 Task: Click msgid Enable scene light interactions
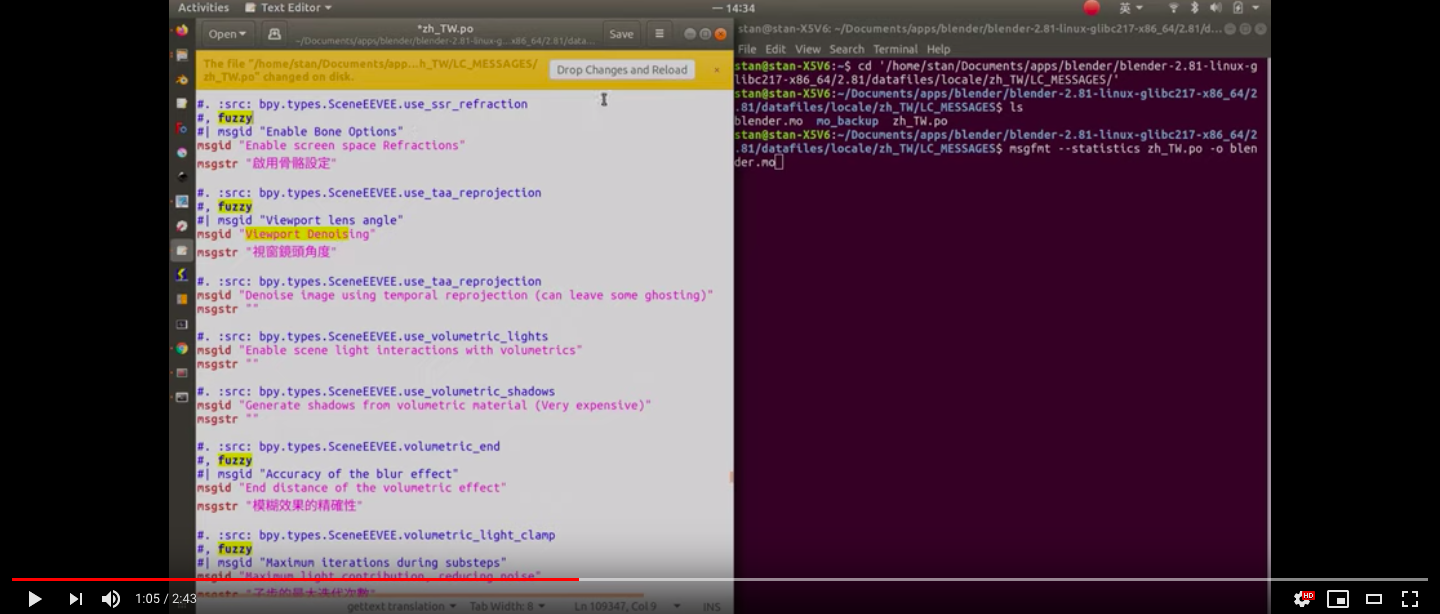(389, 351)
